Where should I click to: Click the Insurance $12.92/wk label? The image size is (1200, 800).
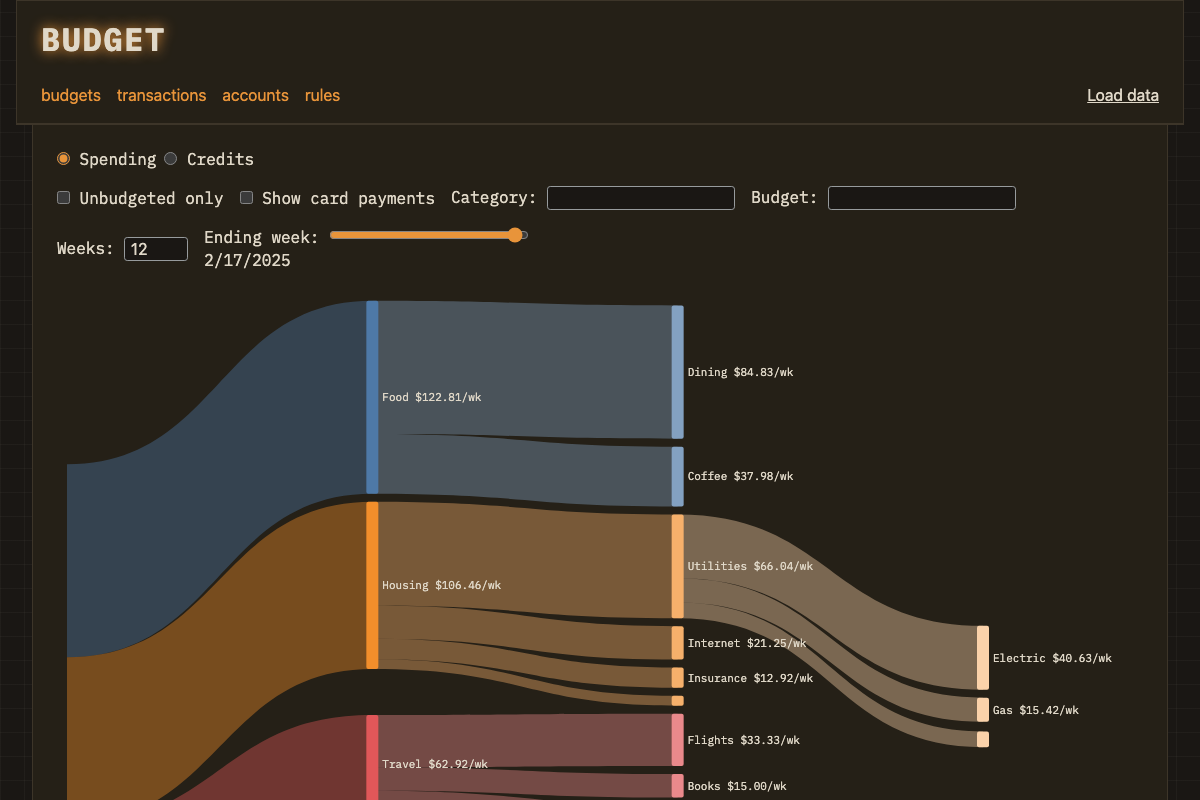pyautogui.click(x=751, y=678)
